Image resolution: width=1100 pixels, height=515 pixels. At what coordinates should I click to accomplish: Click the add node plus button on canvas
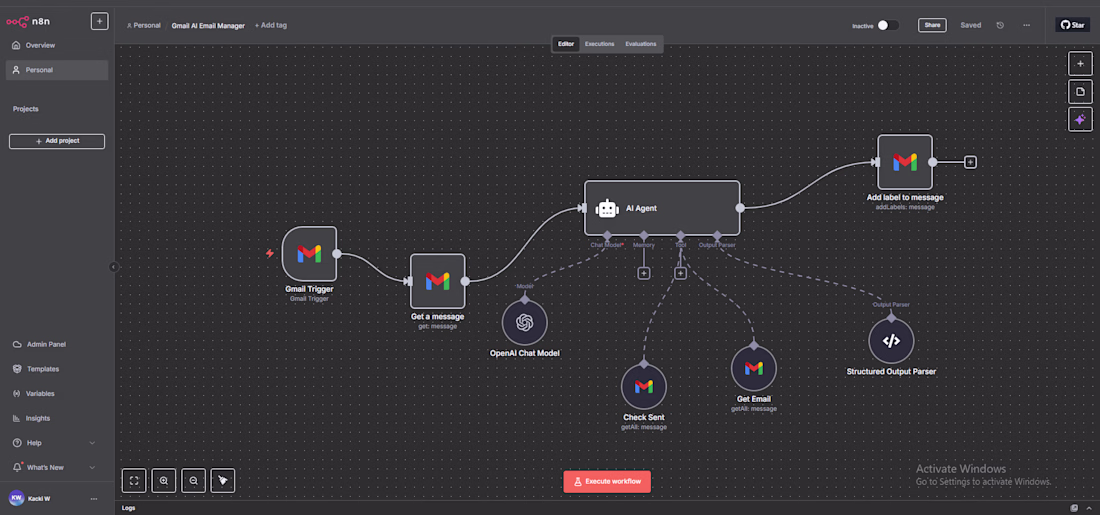(1080, 63)
